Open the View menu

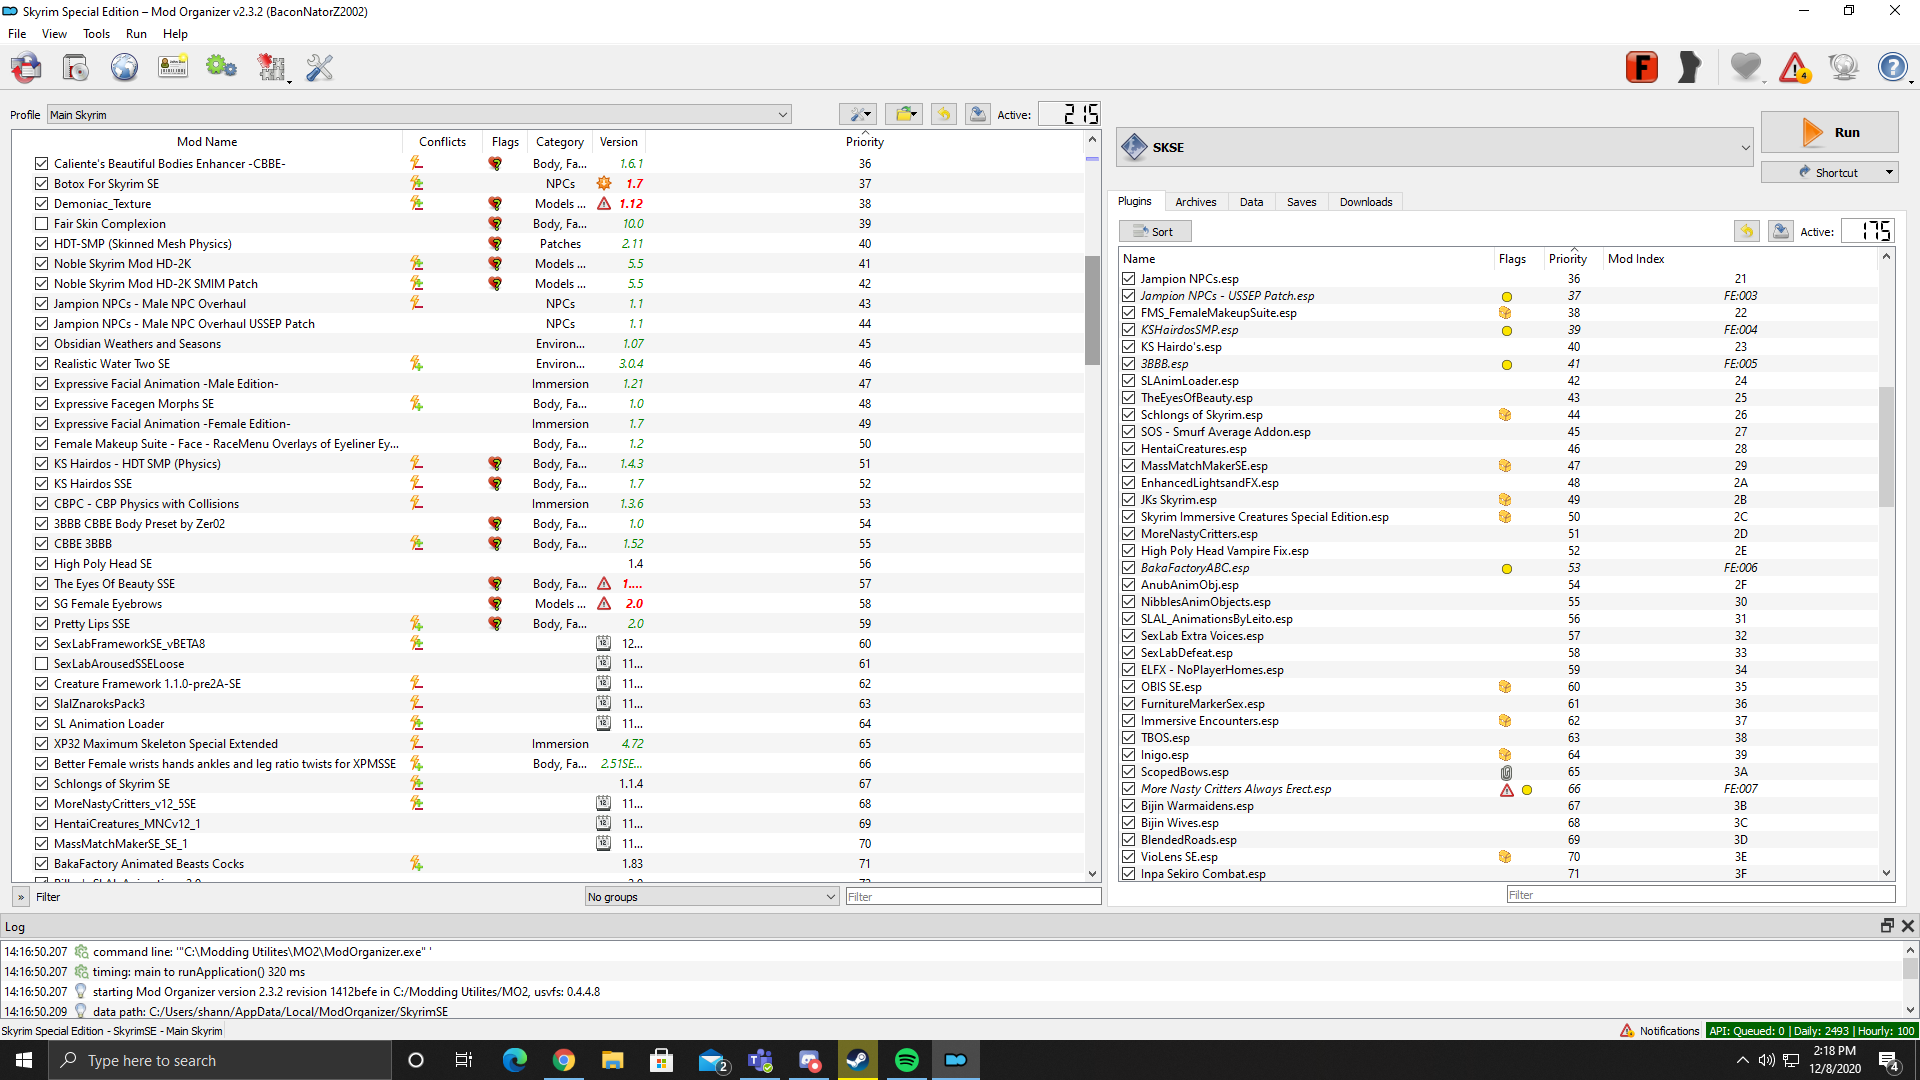pyautogui.click(x=54, y=34)
